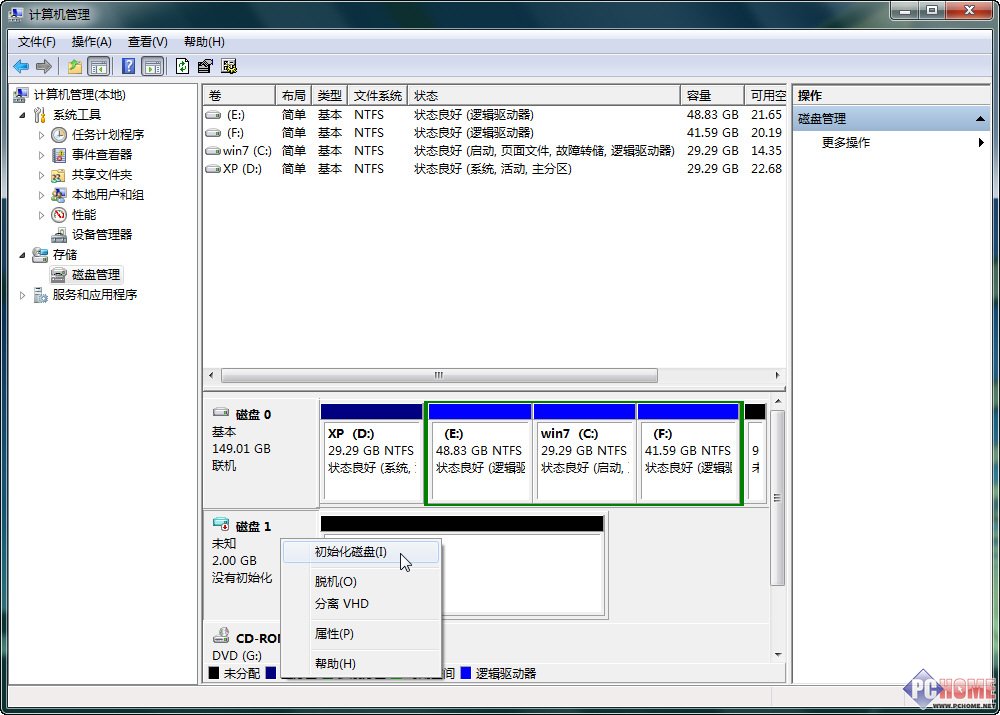Collapse the 磁盘管理 actions section arrow

click(x=980, y=119)
